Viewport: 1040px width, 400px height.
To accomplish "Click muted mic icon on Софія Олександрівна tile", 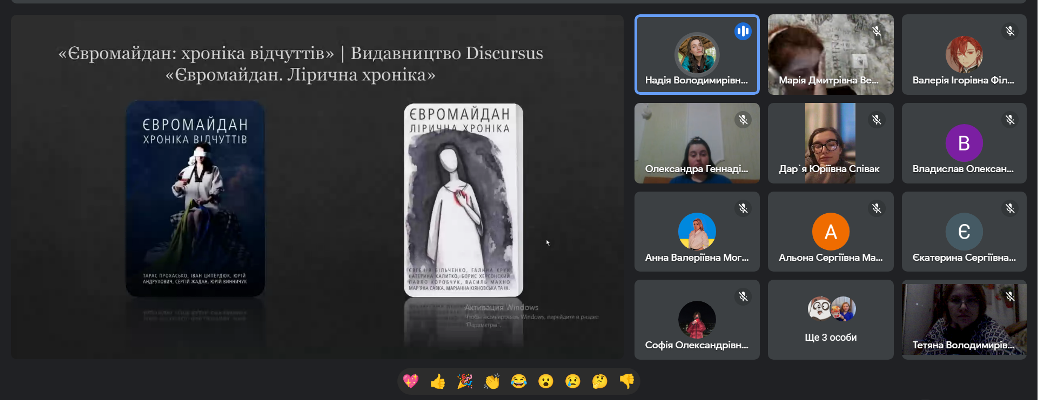I will pyautogui.click(x=743, y=297).
